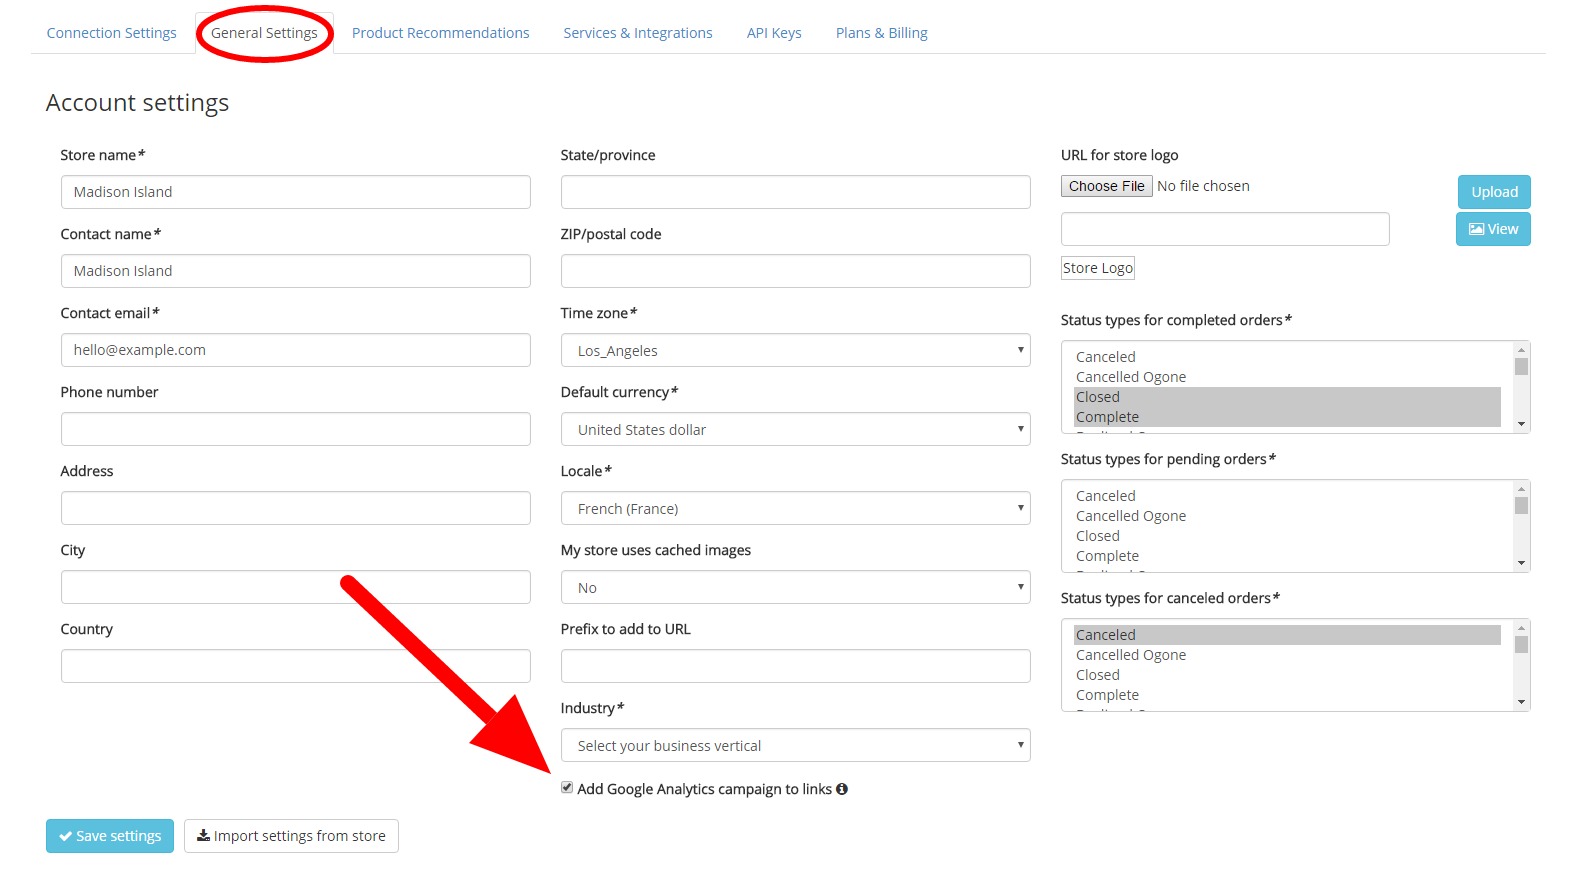Viewport: 1580px width, 873px height.
Task: Open Services & Integrations tab
Action: [x=638, y=33]
